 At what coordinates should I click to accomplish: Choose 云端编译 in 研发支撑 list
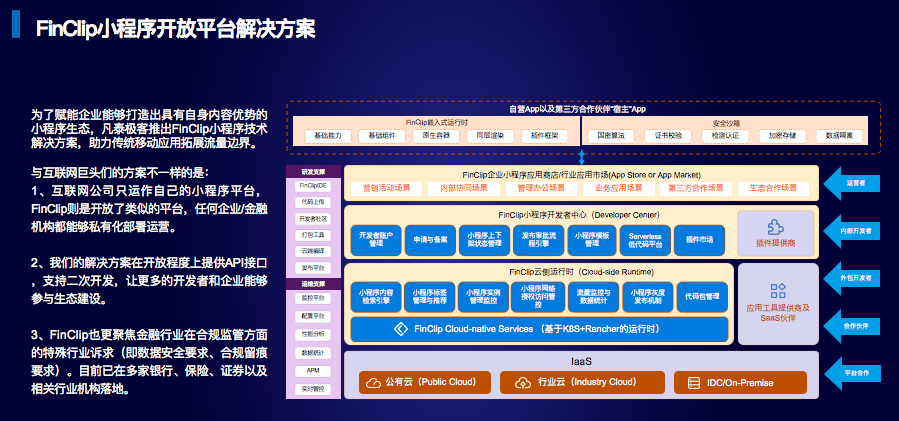(x=313, y=251)
